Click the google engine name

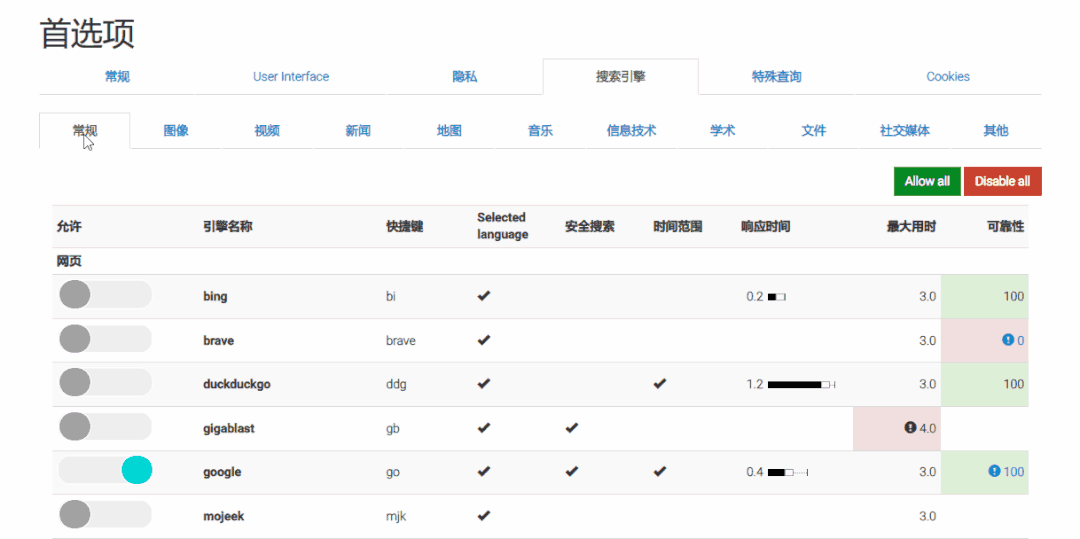[x=222, y=472]
